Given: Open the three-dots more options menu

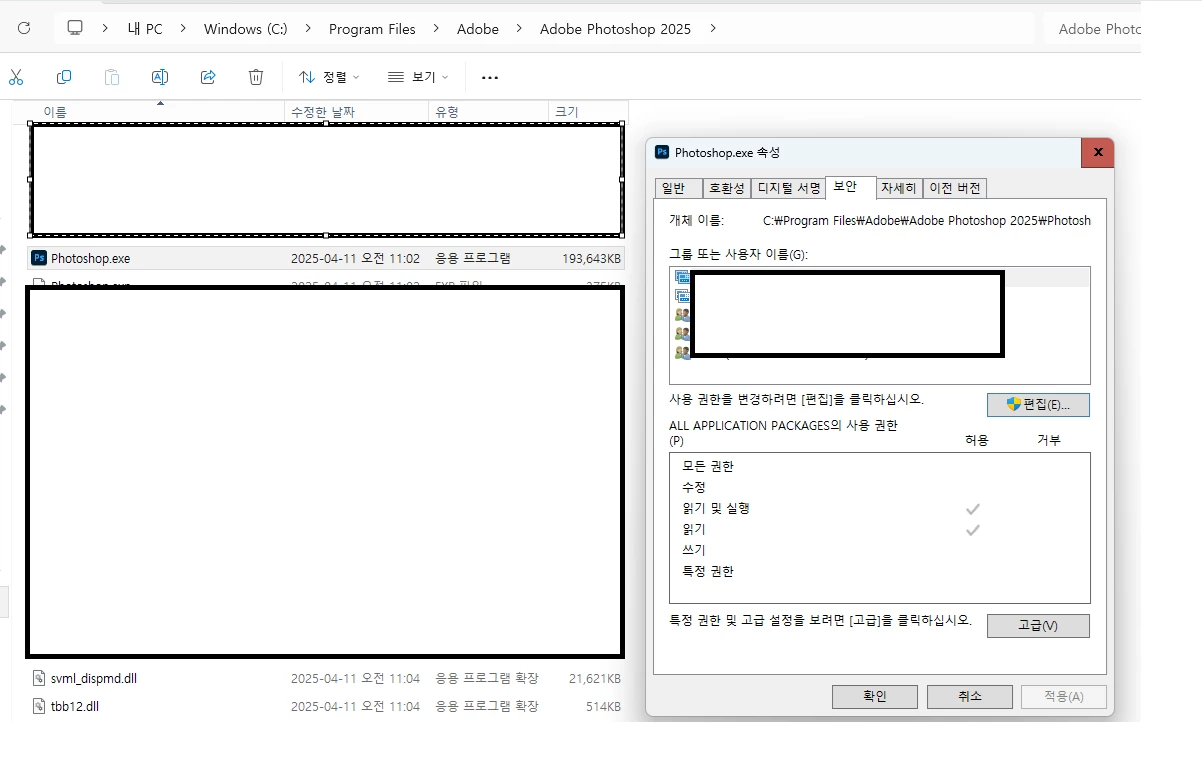Looking at the screenshot, I should coord(489,77).
